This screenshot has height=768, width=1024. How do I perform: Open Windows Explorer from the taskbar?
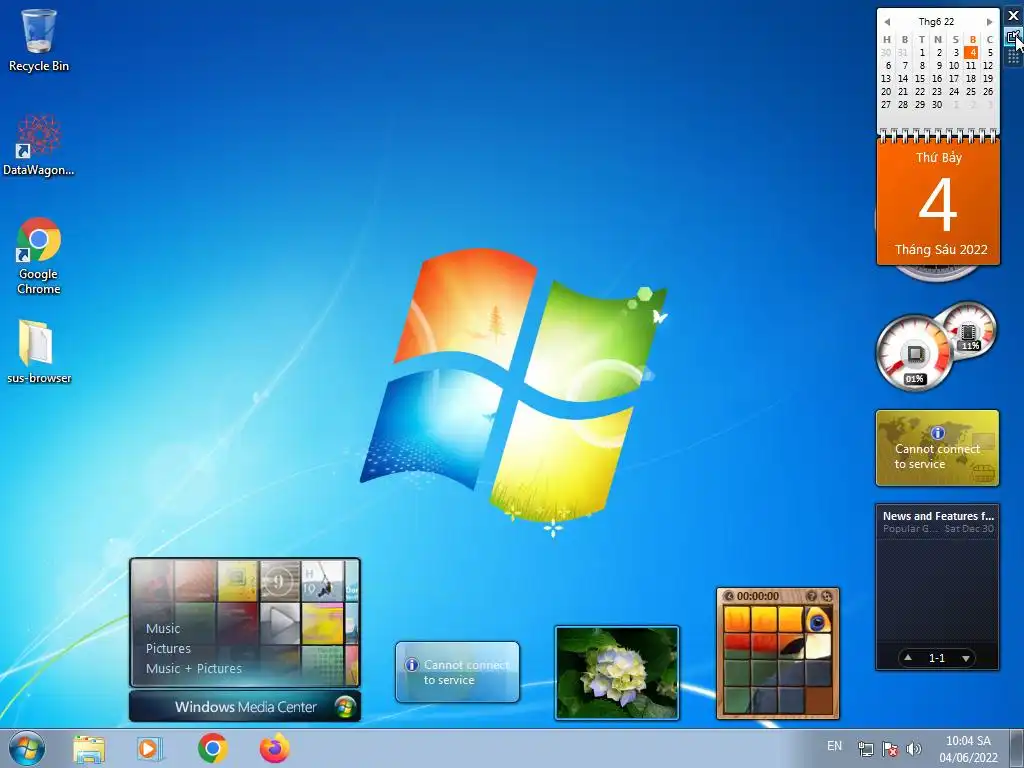89,749
